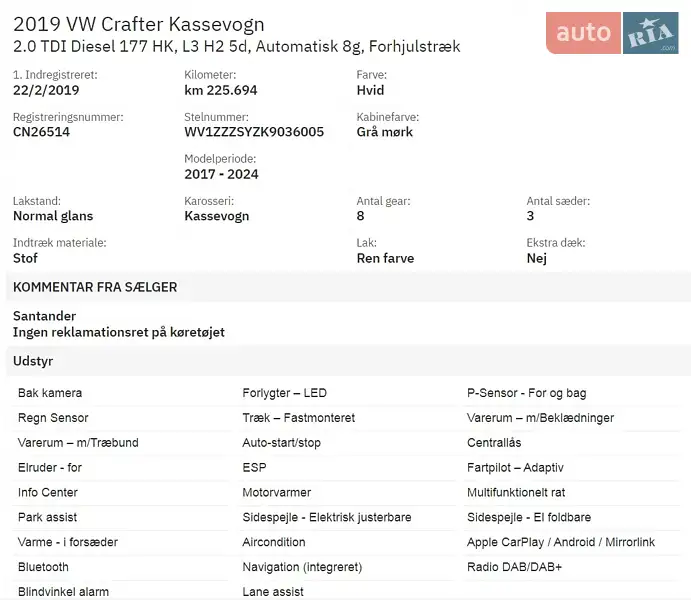This screenshot has height=600, width=691.
Task: Select the Blindvinkel alarm item
Action: pos(63,592)
